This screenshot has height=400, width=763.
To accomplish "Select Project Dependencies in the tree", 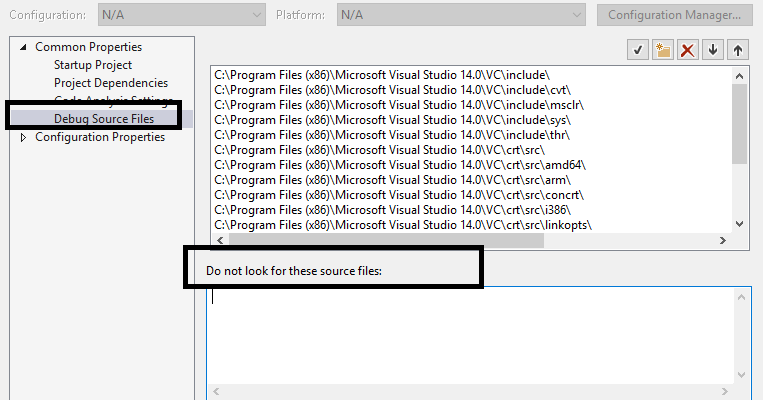I will [x=110, y=83].
